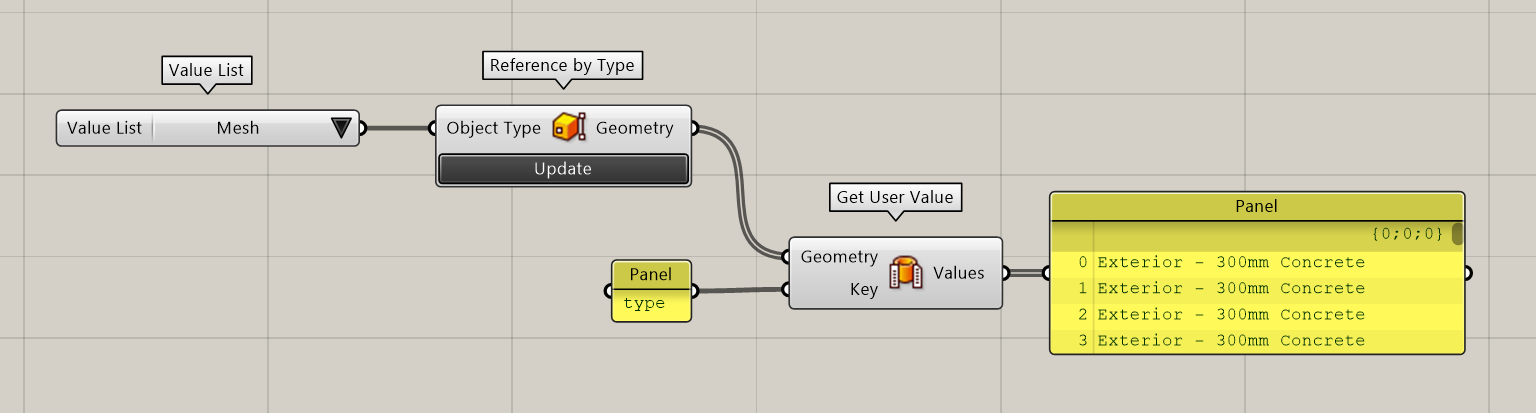Click the Key input grip
The width and height of the screenshot is (1536, 413).
pyautogui.click(x=786, y=291)
